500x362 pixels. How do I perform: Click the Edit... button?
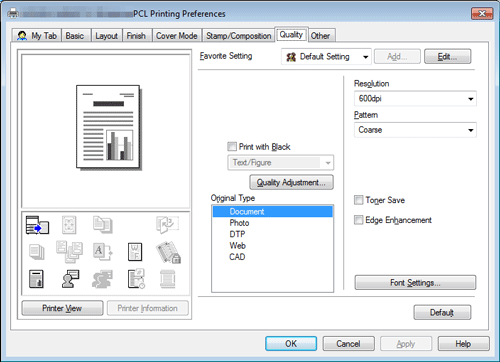tap(447, 57)
